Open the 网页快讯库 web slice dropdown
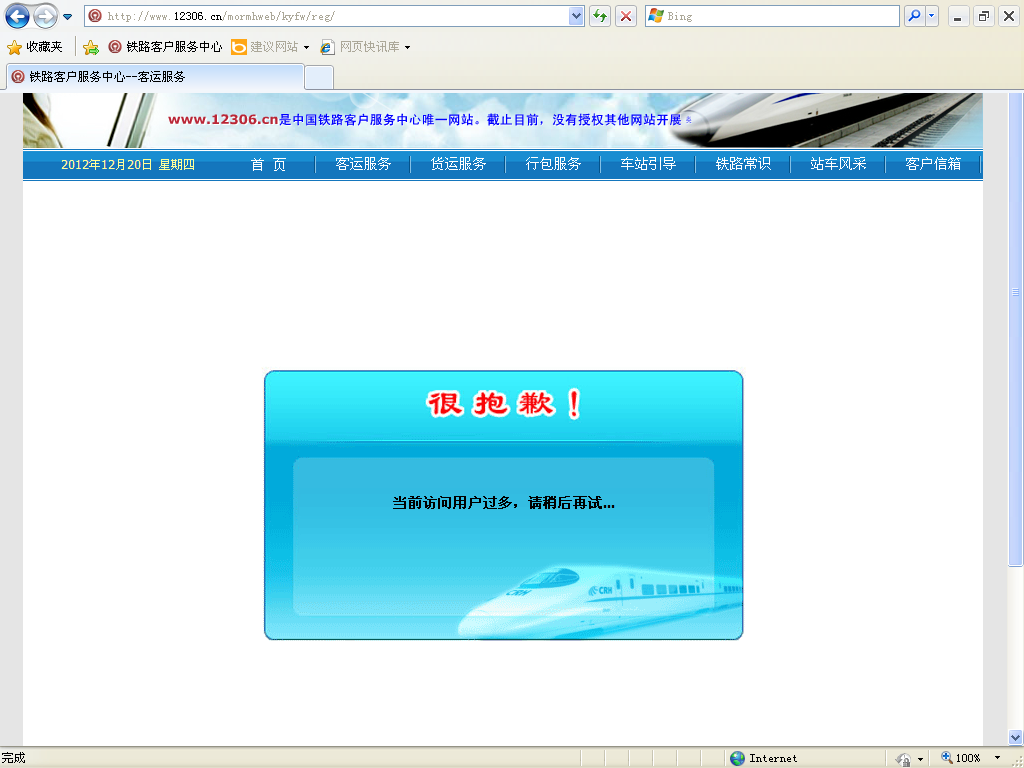Image resolution: width=1024 pixels, height=768 pixels. 366,47
